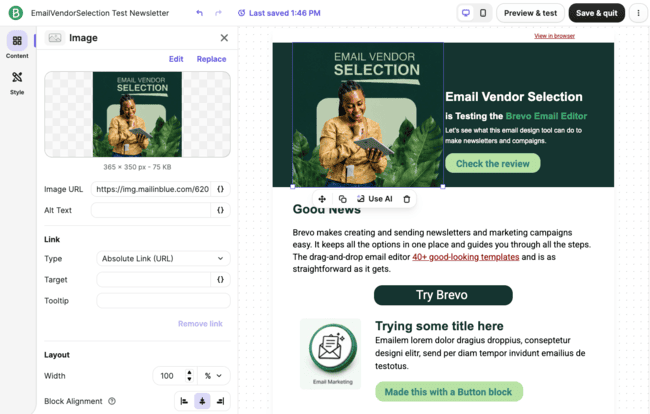This screenshot has width=650, height=414.
Task: Use AI on the selected block
Action: (x=375, y=199)
